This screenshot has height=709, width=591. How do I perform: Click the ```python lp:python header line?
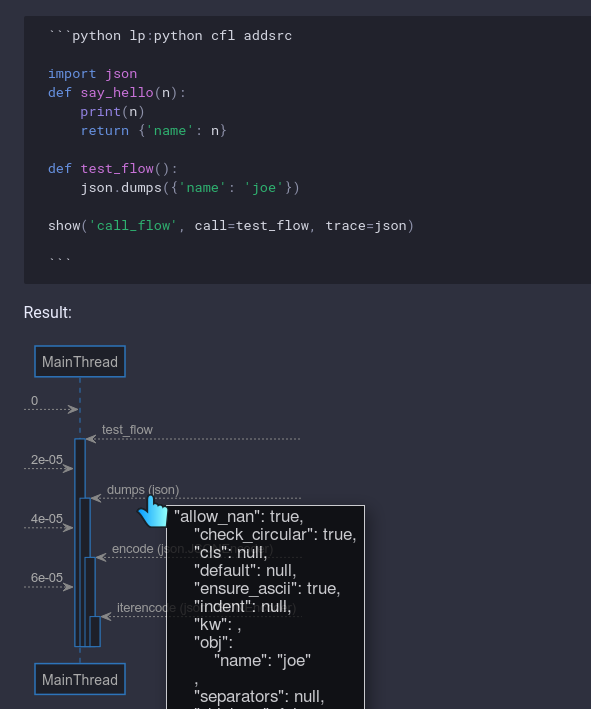pyautogui.click(x=170, y=36)
